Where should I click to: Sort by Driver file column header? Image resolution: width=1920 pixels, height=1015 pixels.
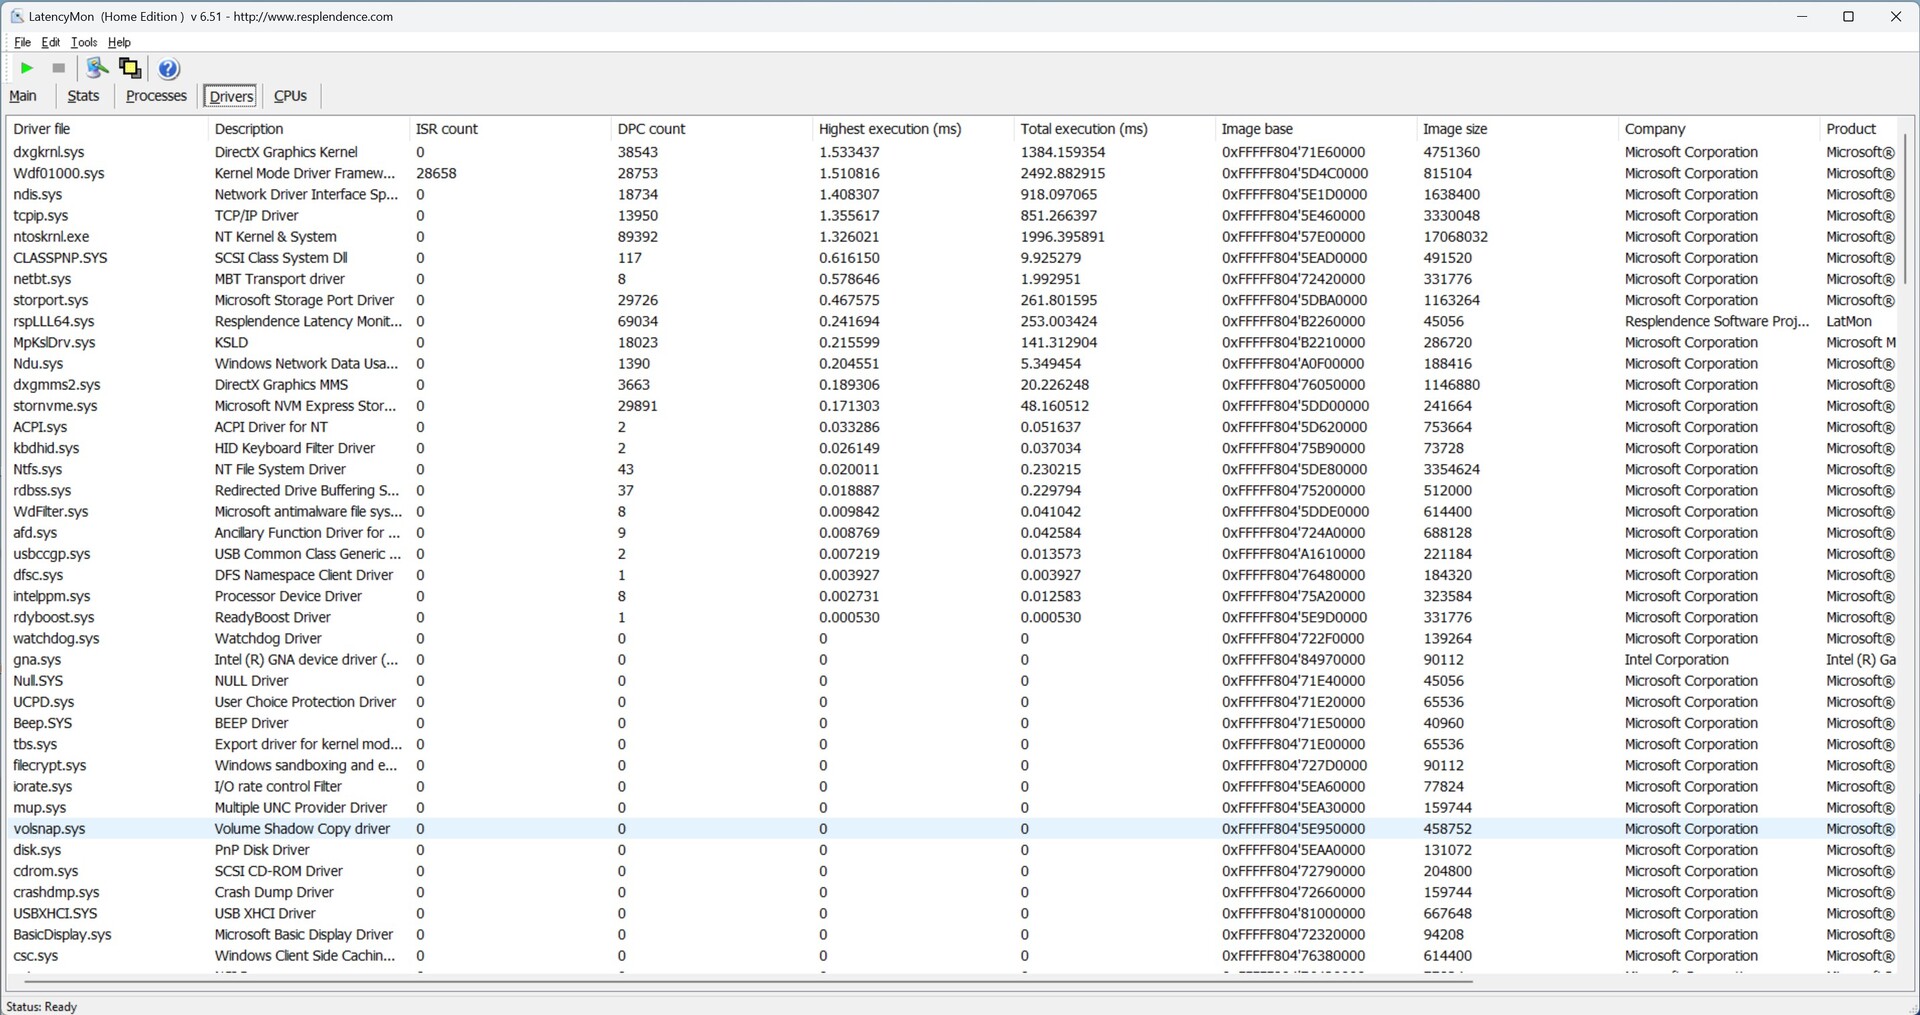107,129
